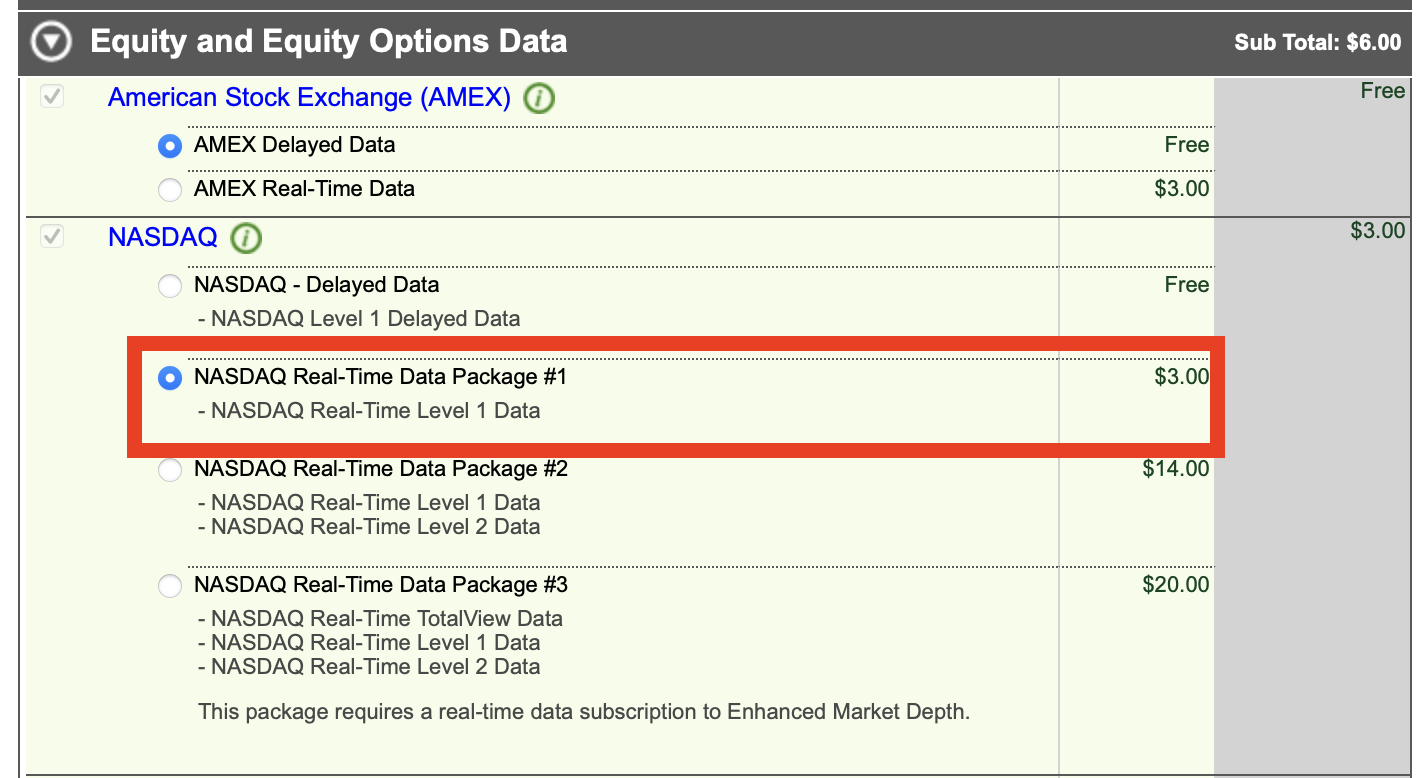Open the AMEX info icon

click(539, 99)
